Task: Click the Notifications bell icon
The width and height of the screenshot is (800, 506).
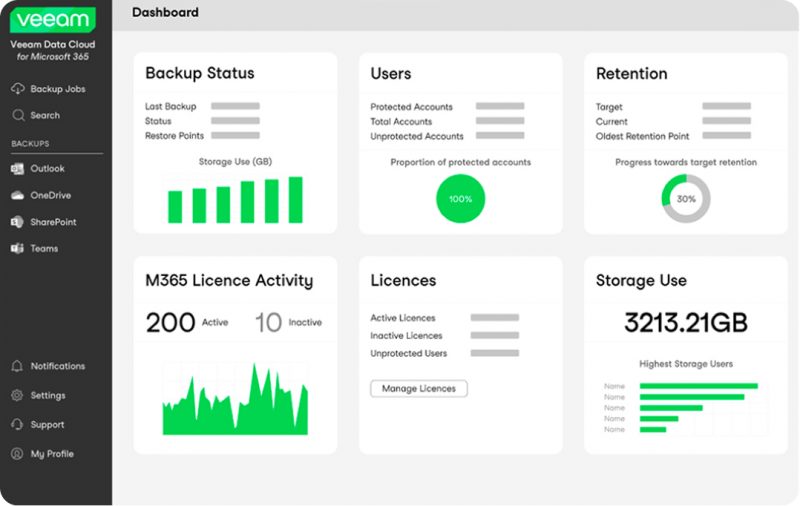Action: (x=17, y=366)
